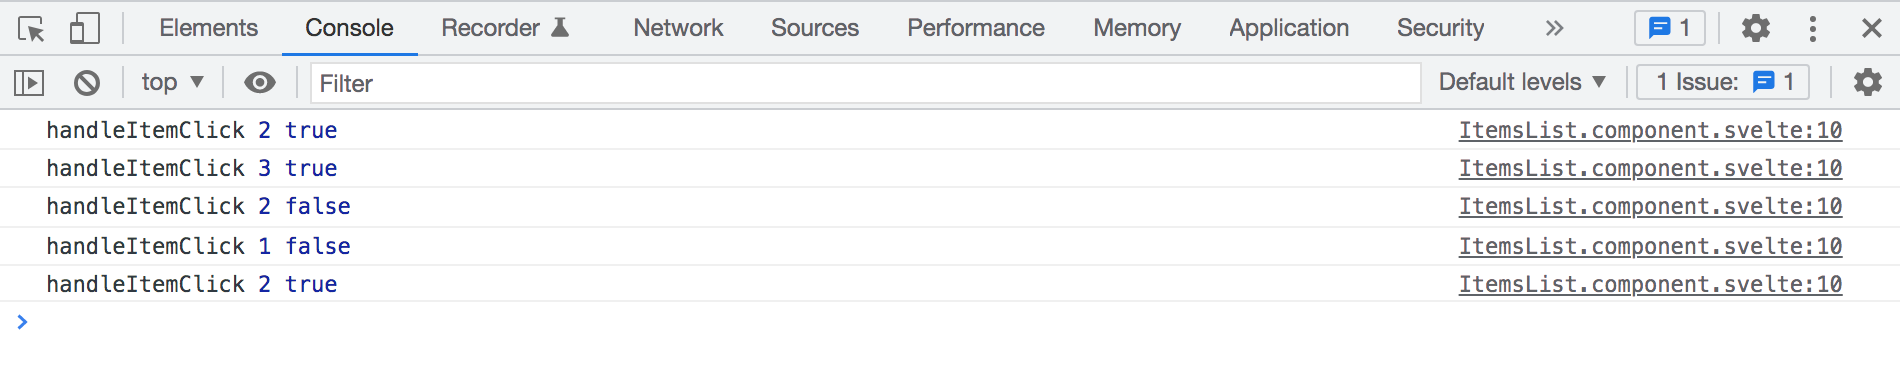Toggle the device toolbar icon
The height and width of the screenshot is (384, 1900).
click(x=85, y=28)
